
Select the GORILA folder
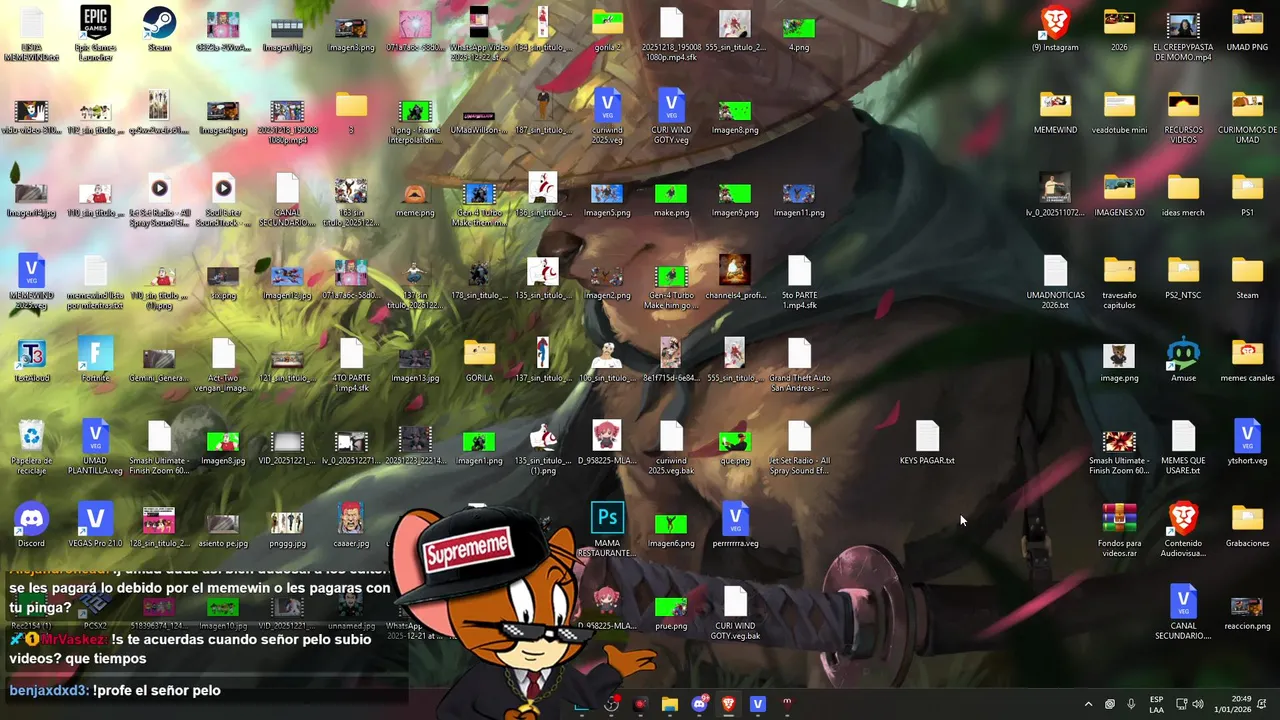coord(479,360)
